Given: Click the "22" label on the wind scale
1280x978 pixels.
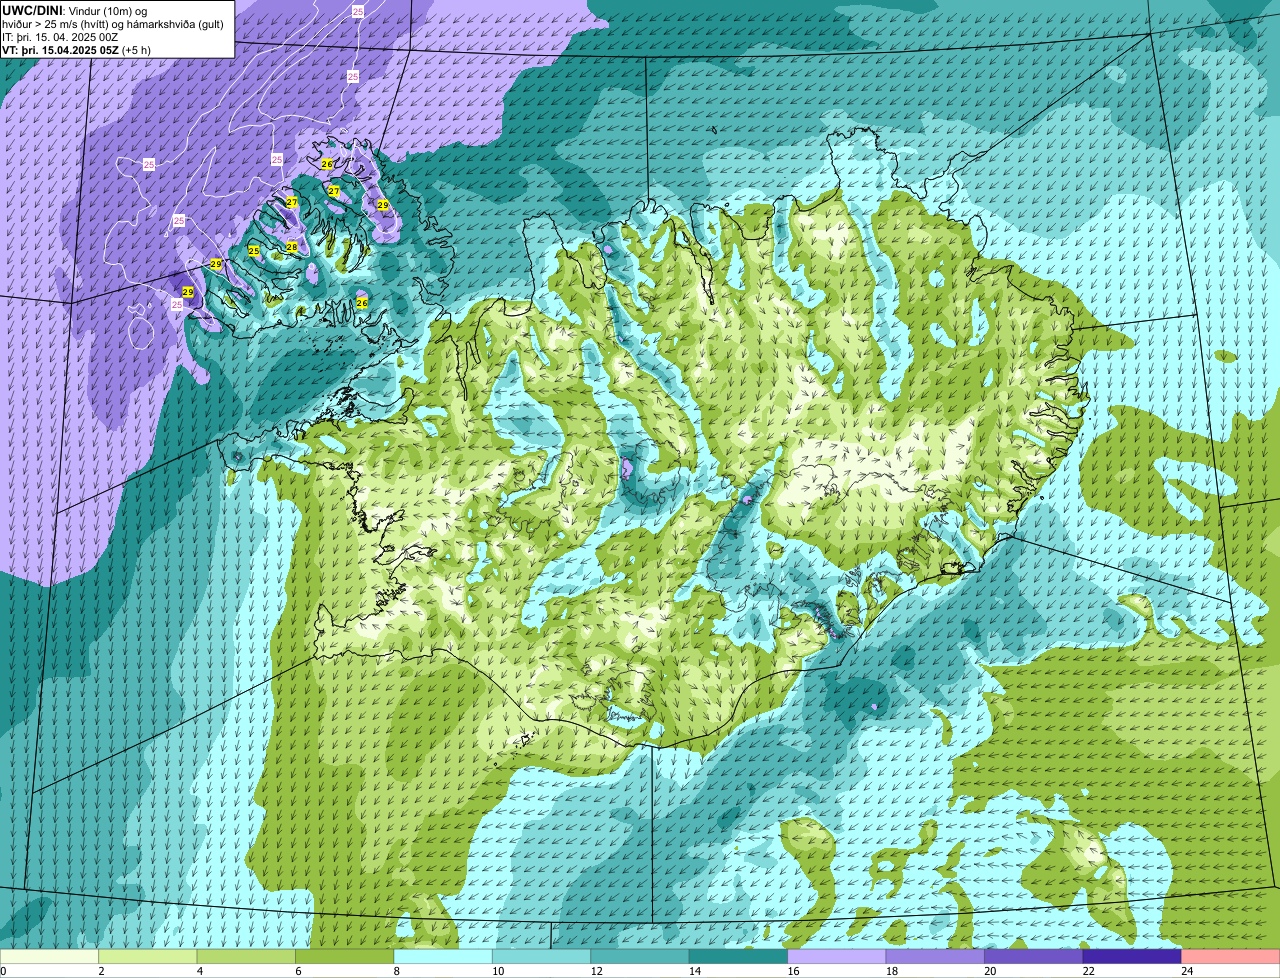Looking at the screenshot, I should [x=1089, y=971].
